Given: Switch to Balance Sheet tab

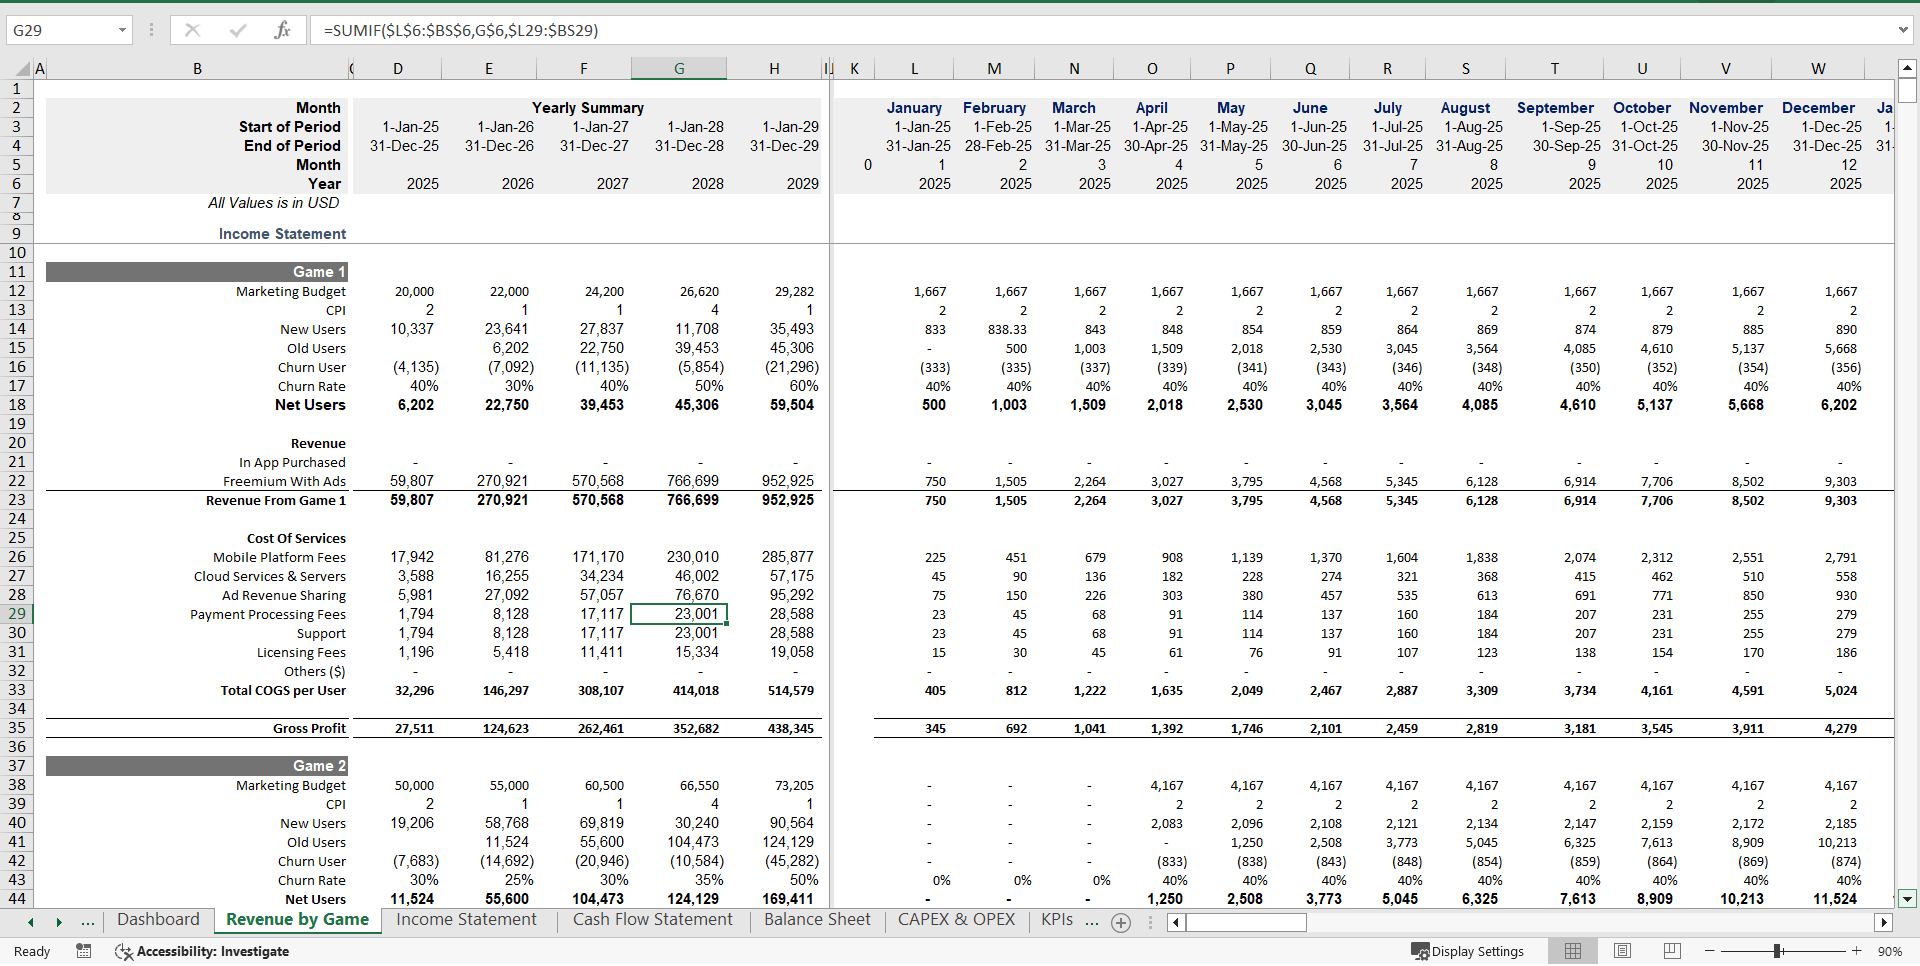Looking at the screenshot, I should (817, 920).
